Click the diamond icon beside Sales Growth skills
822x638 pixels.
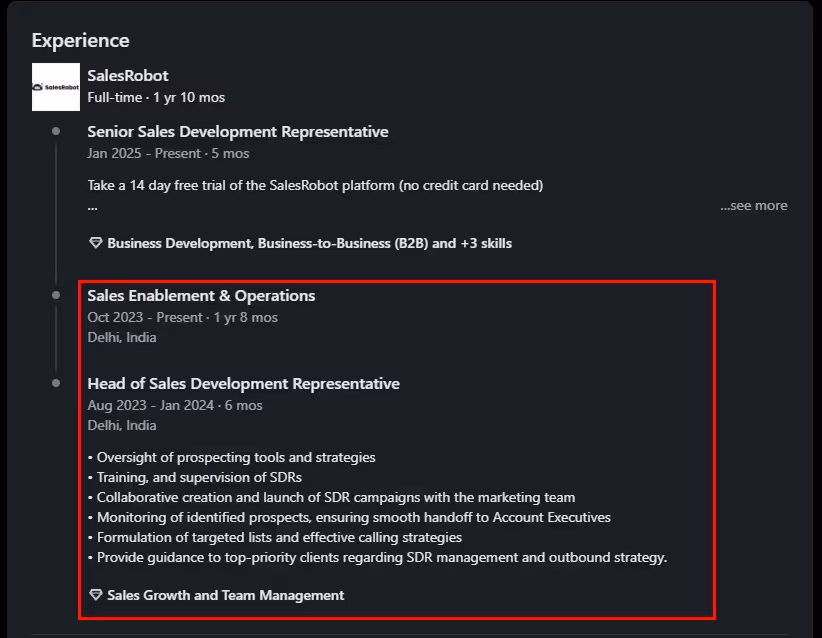95,594
